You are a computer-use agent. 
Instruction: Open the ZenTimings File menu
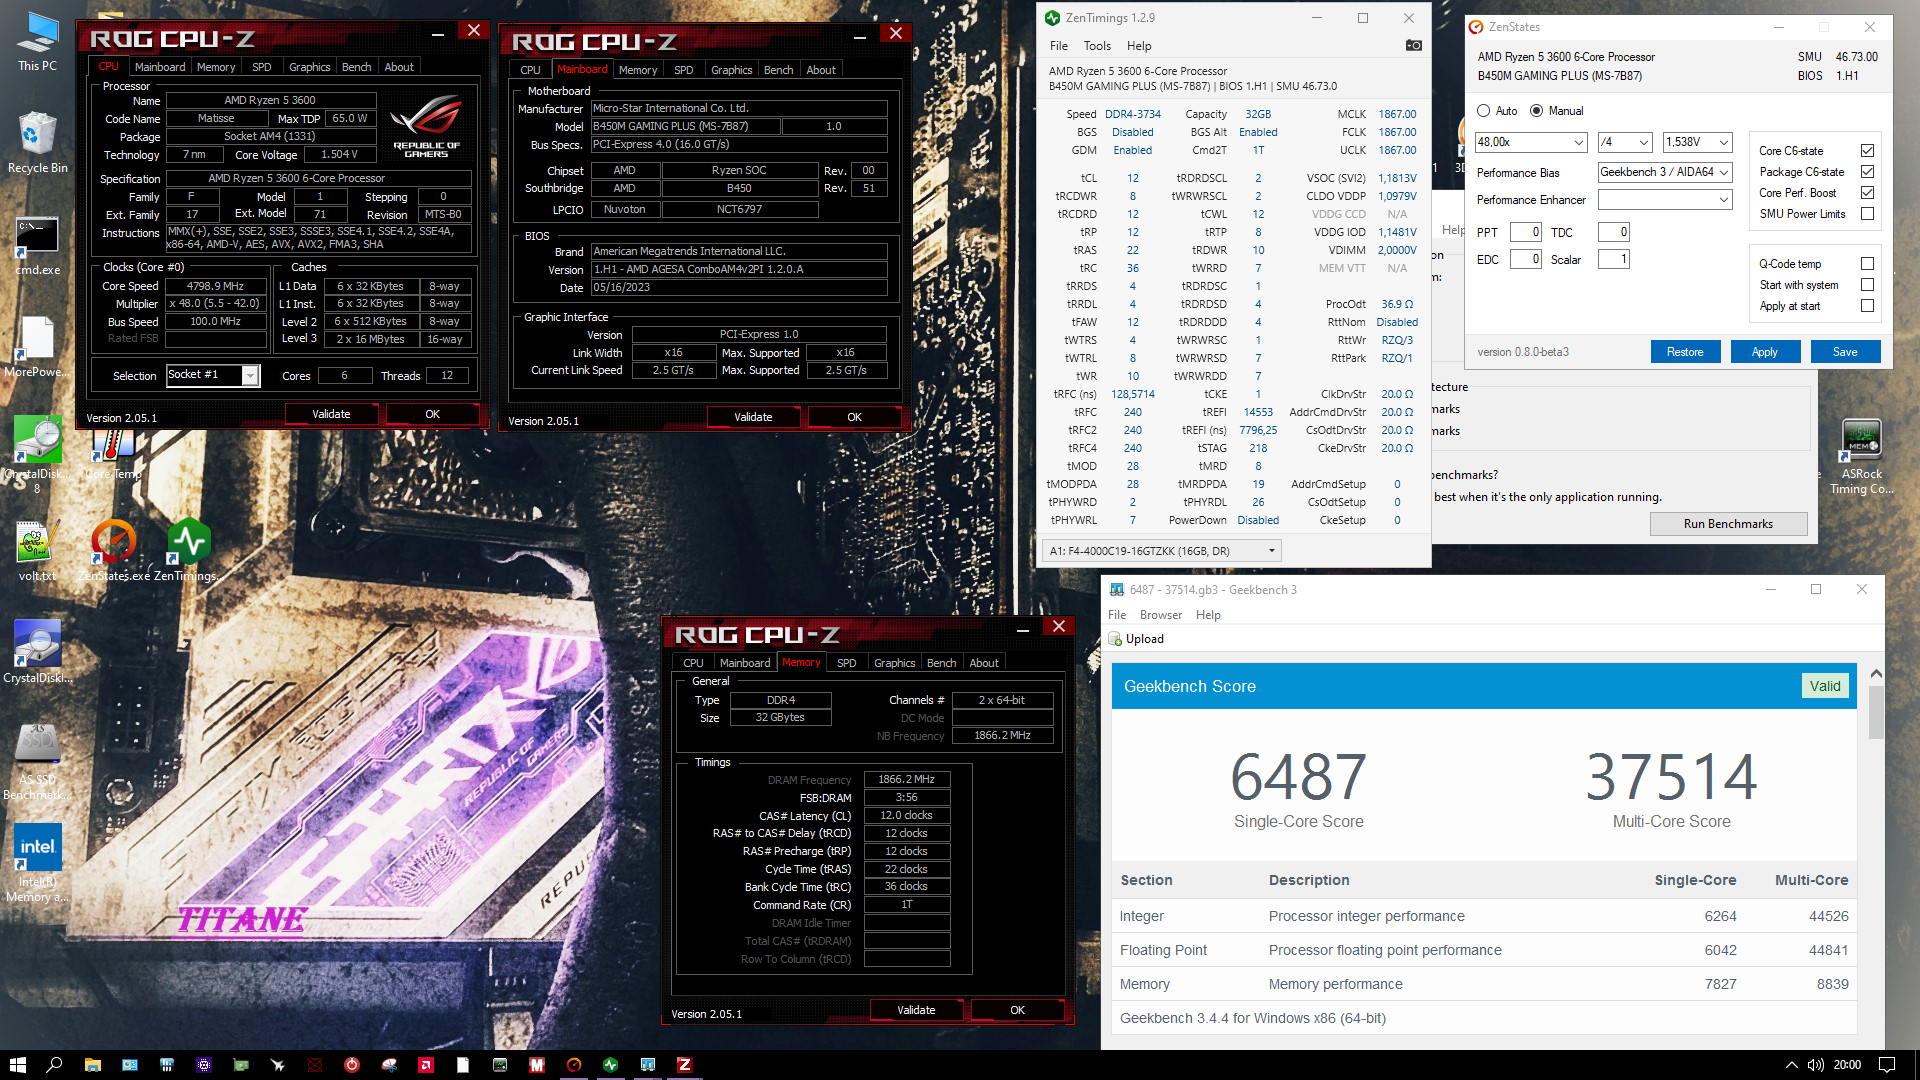(1059, 46)
